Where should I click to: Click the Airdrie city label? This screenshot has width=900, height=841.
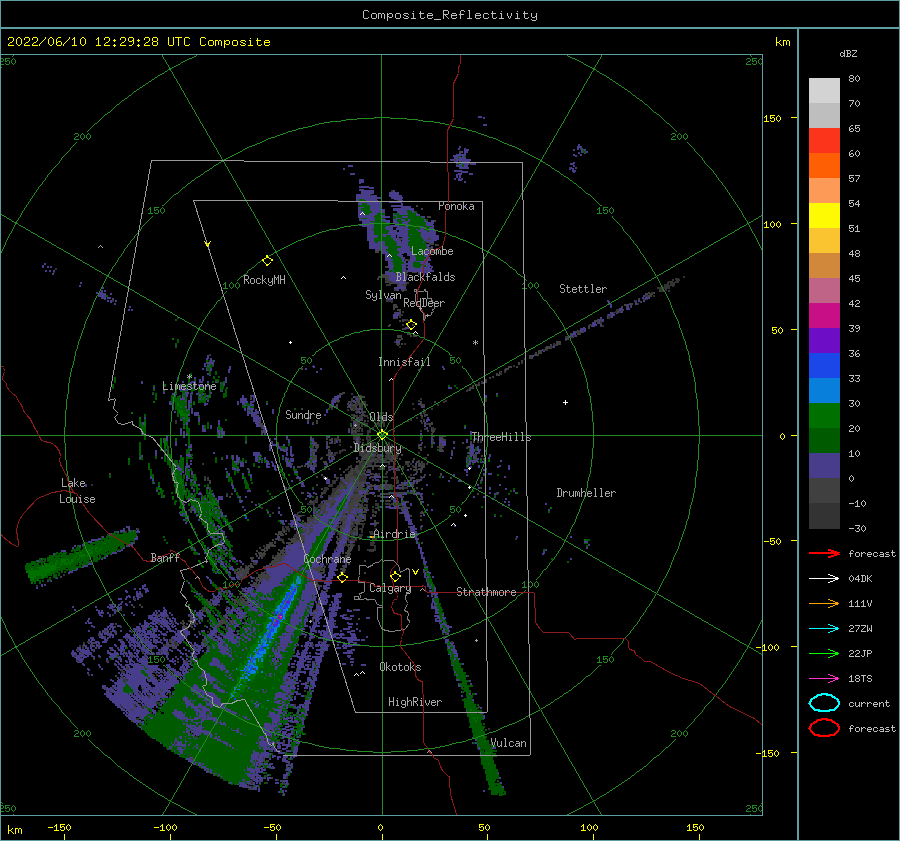click(394, 534)
